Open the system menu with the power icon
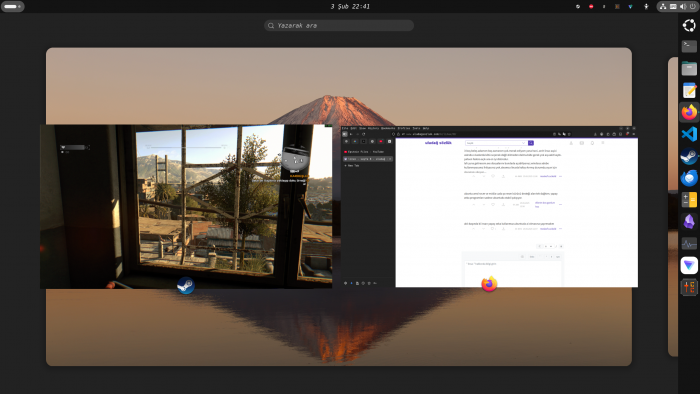This screenshot has height=394, width=700. (677, 6)
